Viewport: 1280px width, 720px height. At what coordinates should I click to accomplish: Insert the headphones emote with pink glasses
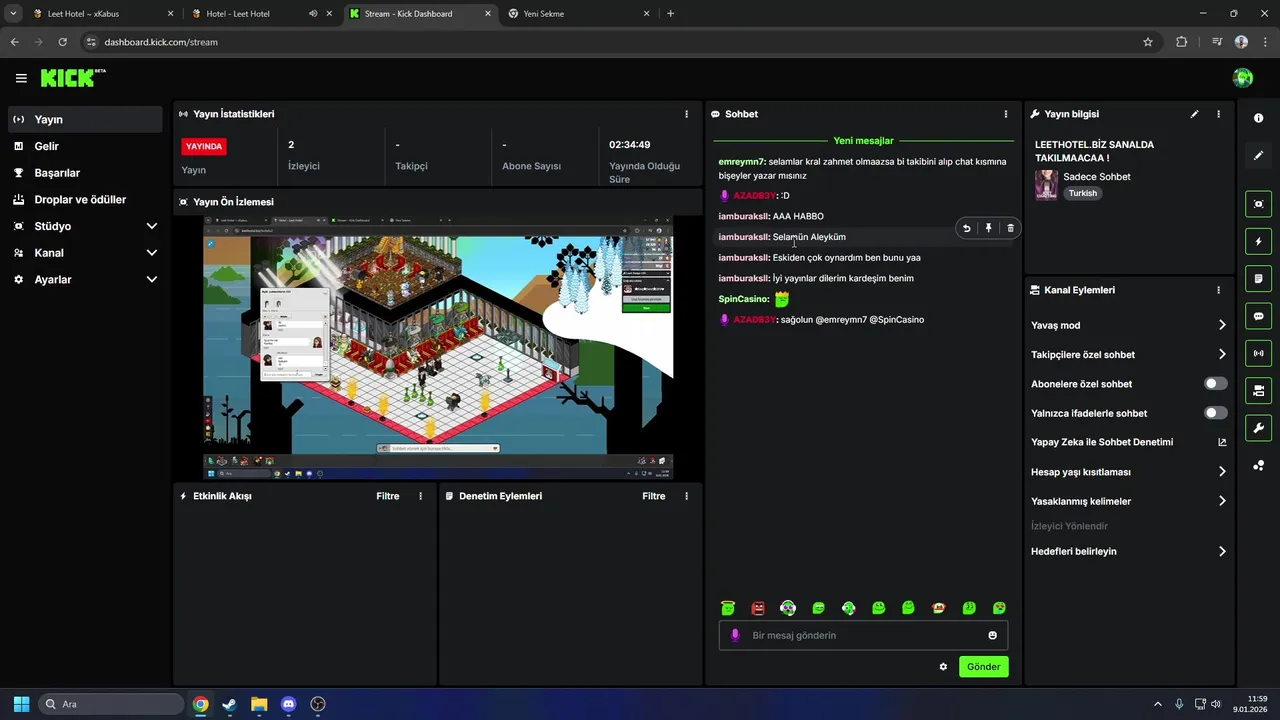point(788,608)
